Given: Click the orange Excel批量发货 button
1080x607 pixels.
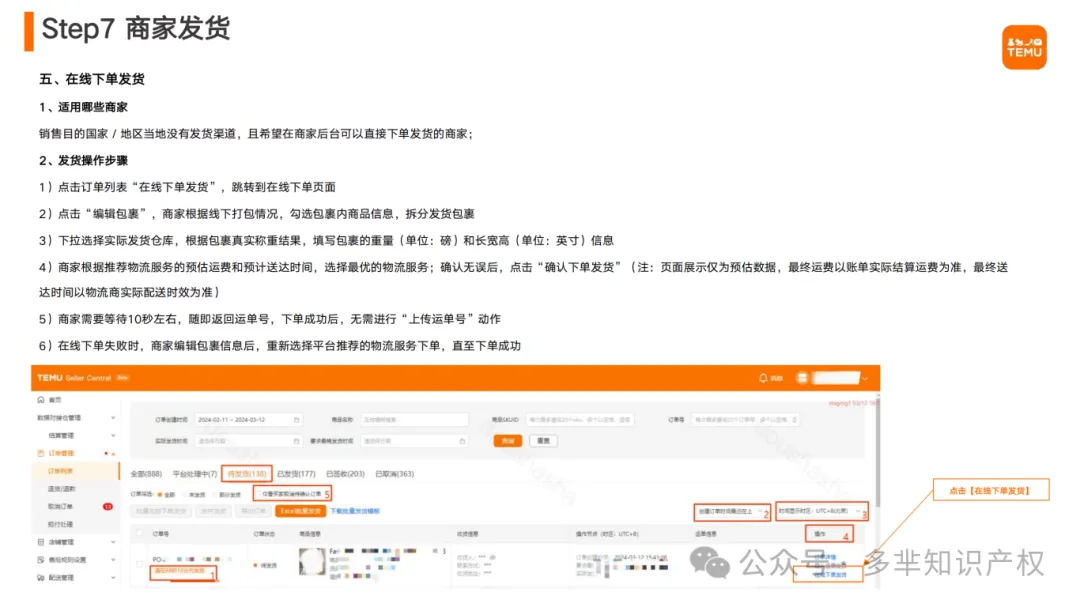Looking at the screenshot, I should pyautogui.click(x=300, y=511).
